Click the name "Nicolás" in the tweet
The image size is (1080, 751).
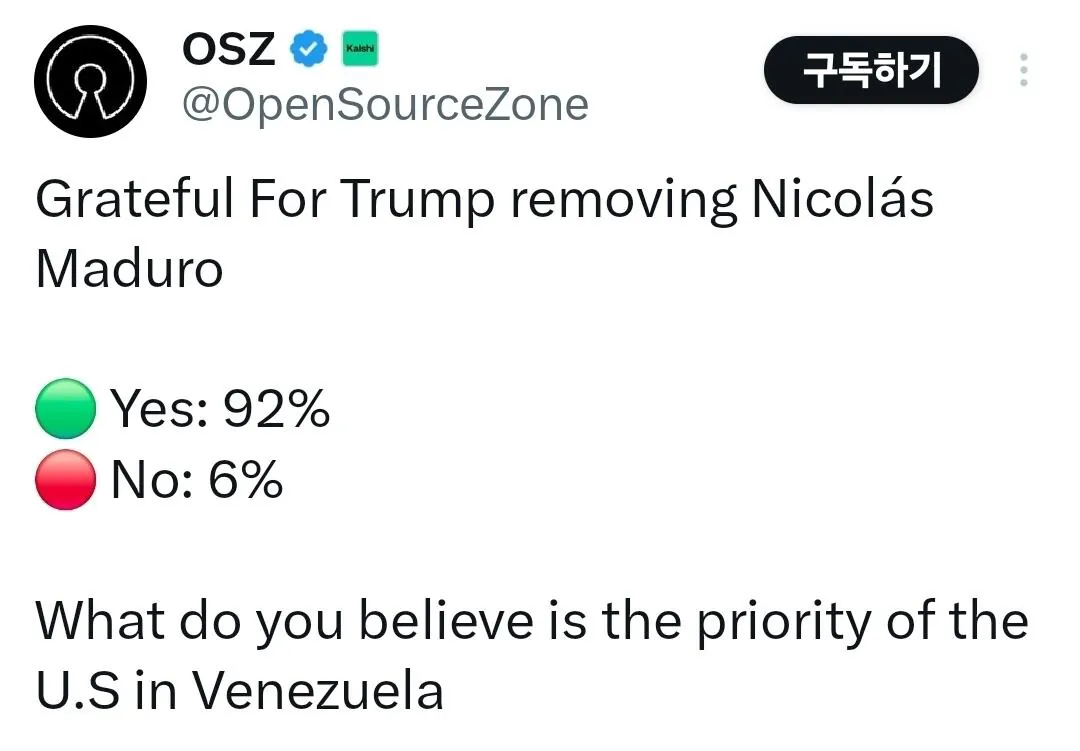pos(841,199)
